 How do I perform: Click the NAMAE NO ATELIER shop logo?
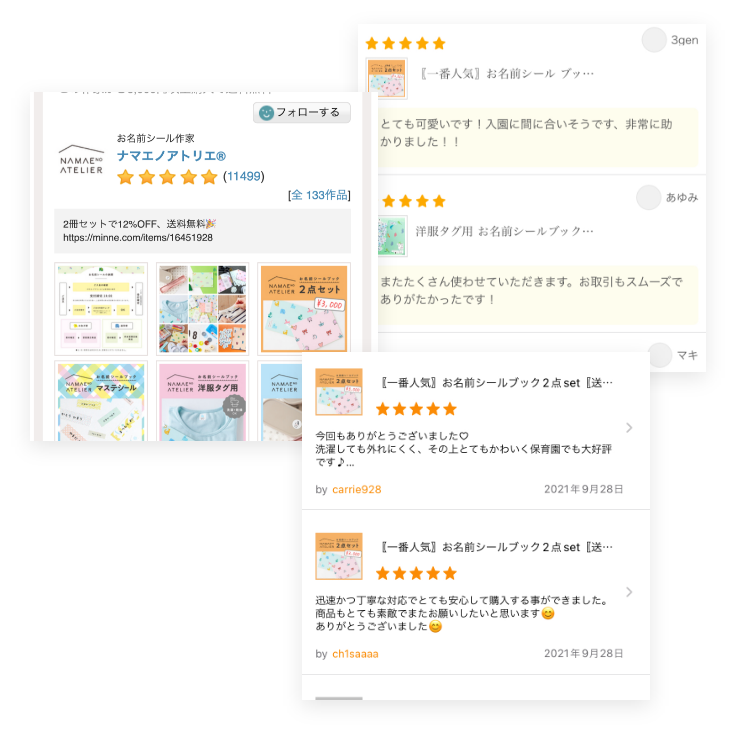81,160
